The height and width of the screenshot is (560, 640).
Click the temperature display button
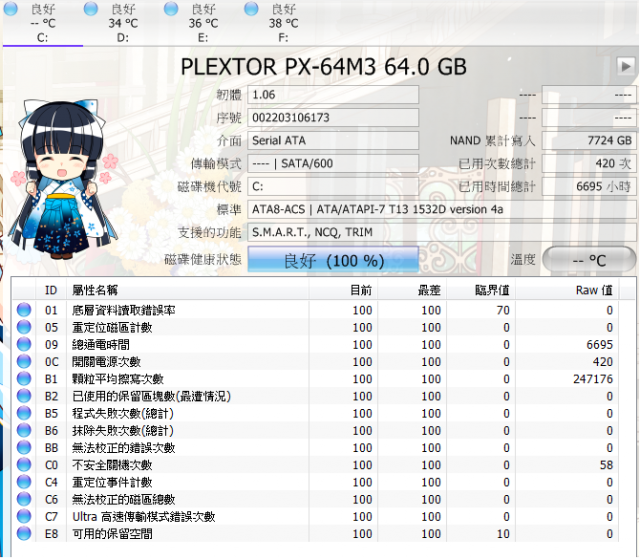589,260
